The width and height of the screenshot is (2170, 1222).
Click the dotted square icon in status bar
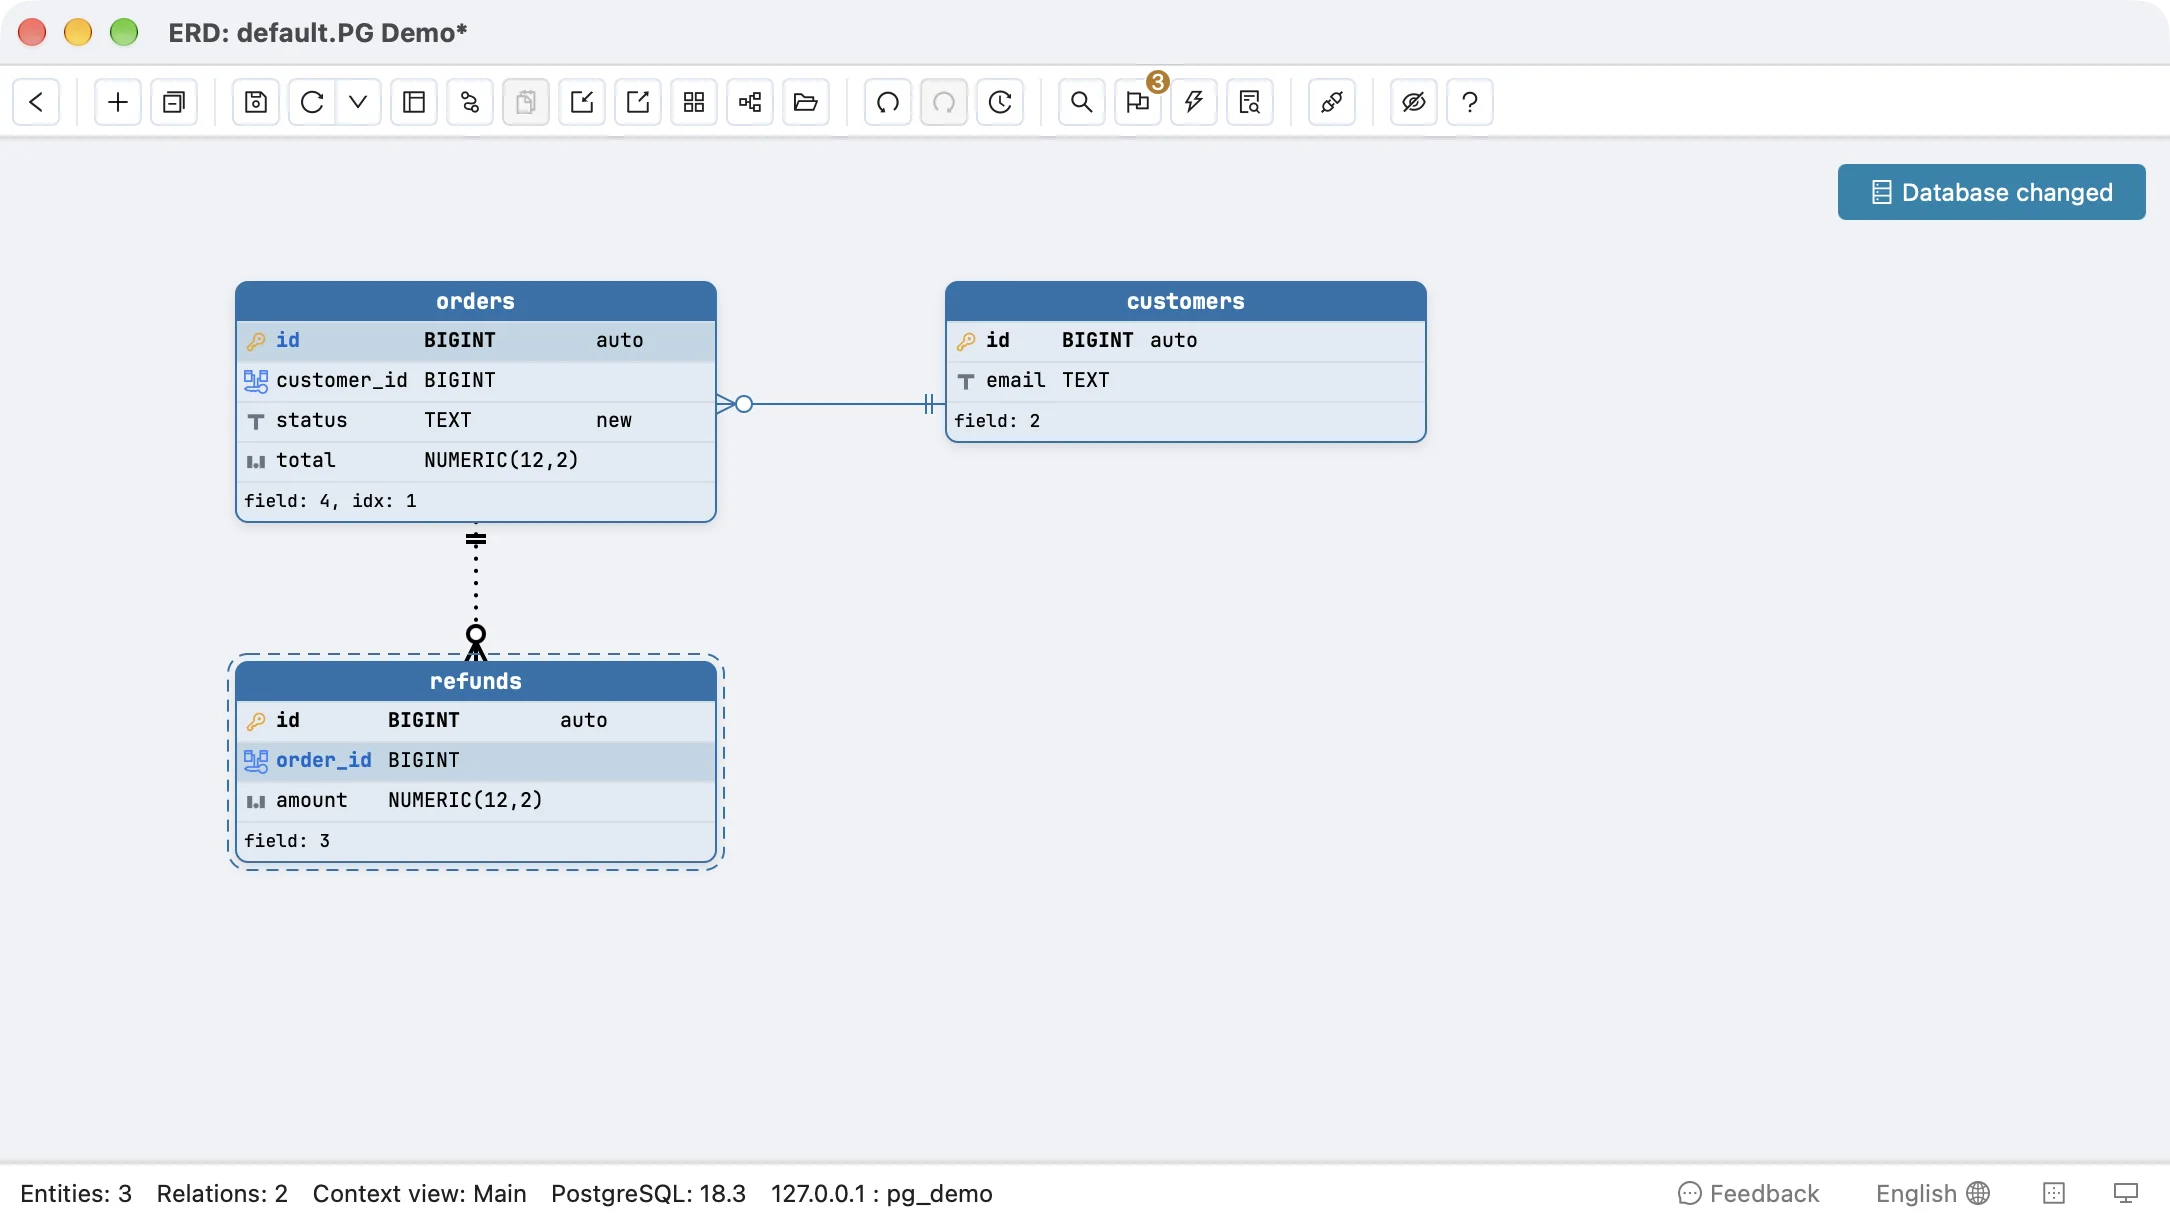[x=2054, y=1193]
